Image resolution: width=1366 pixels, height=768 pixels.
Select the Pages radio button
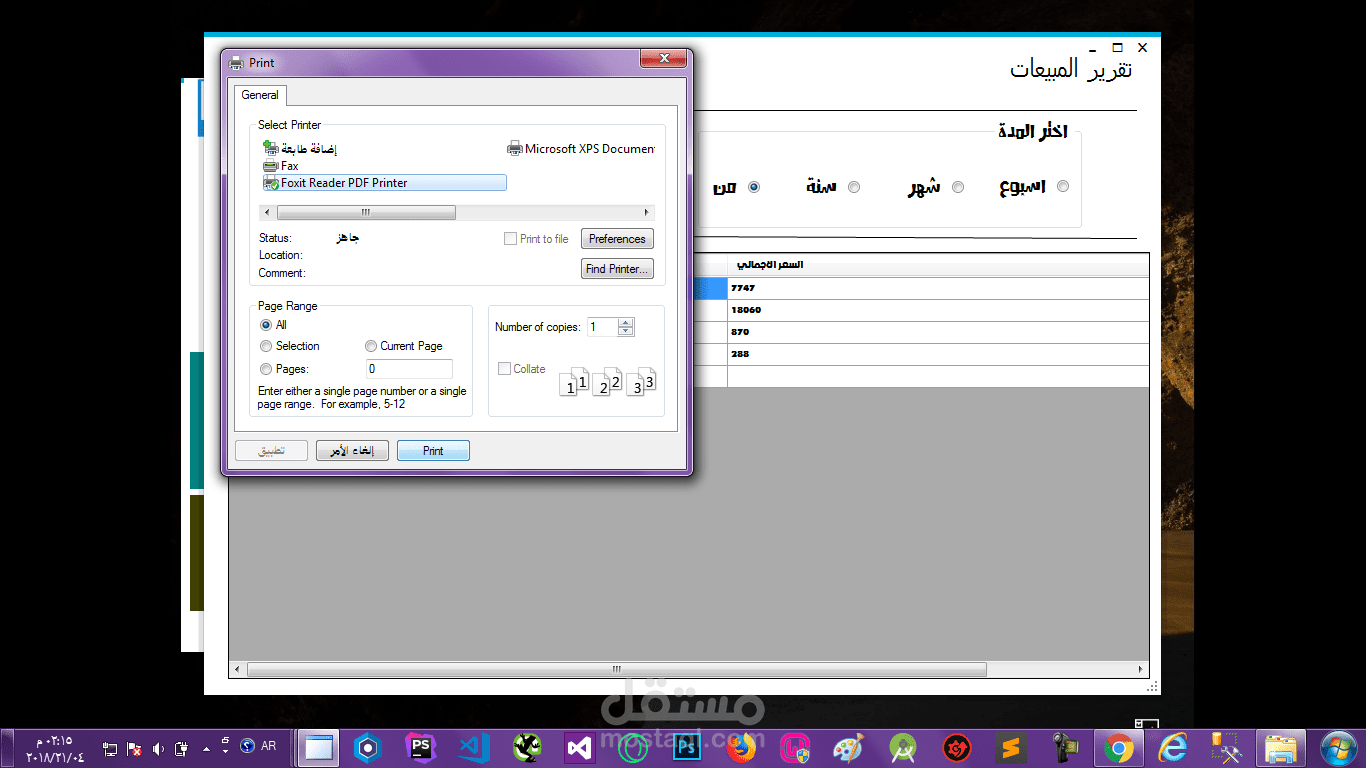(266, 369)
